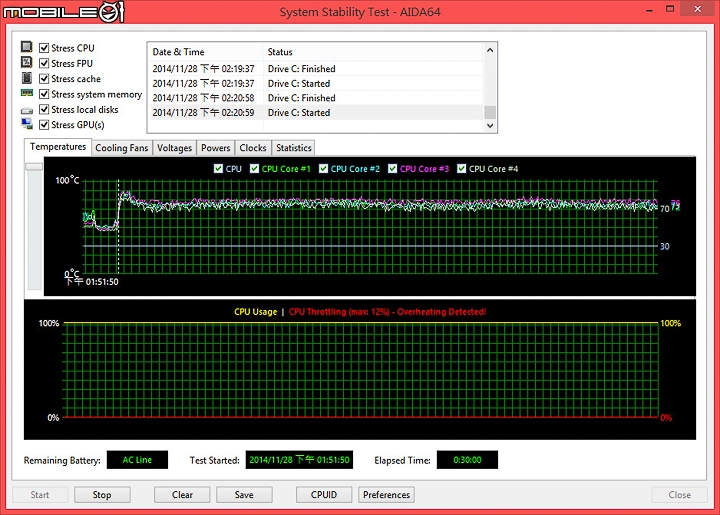Click the Test Started timestamp value
Viewport: 720px width, 515px height.
pos(299,460)
